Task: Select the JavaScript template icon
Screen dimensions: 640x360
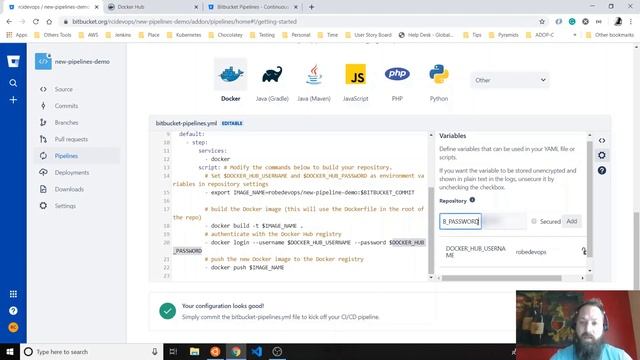Action: coord(356,74)
